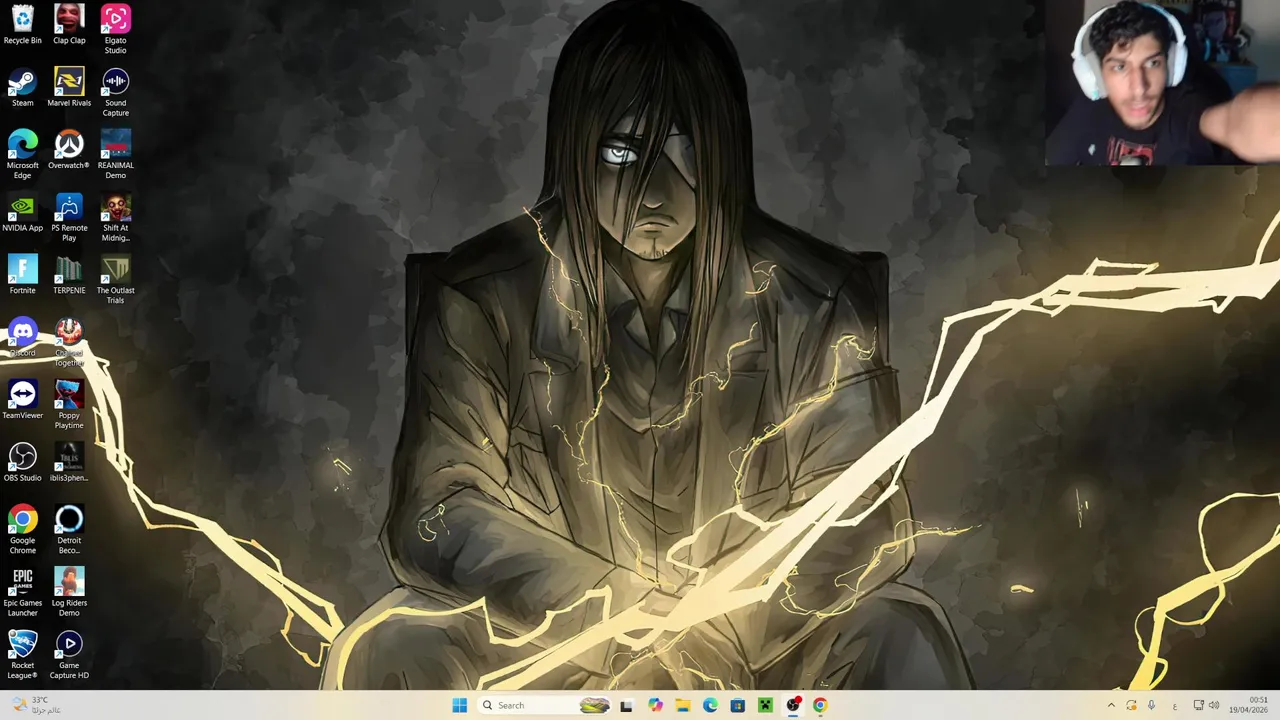Select the TERPENIE desktop icon
1280x720 pixels.
[69, 275]
